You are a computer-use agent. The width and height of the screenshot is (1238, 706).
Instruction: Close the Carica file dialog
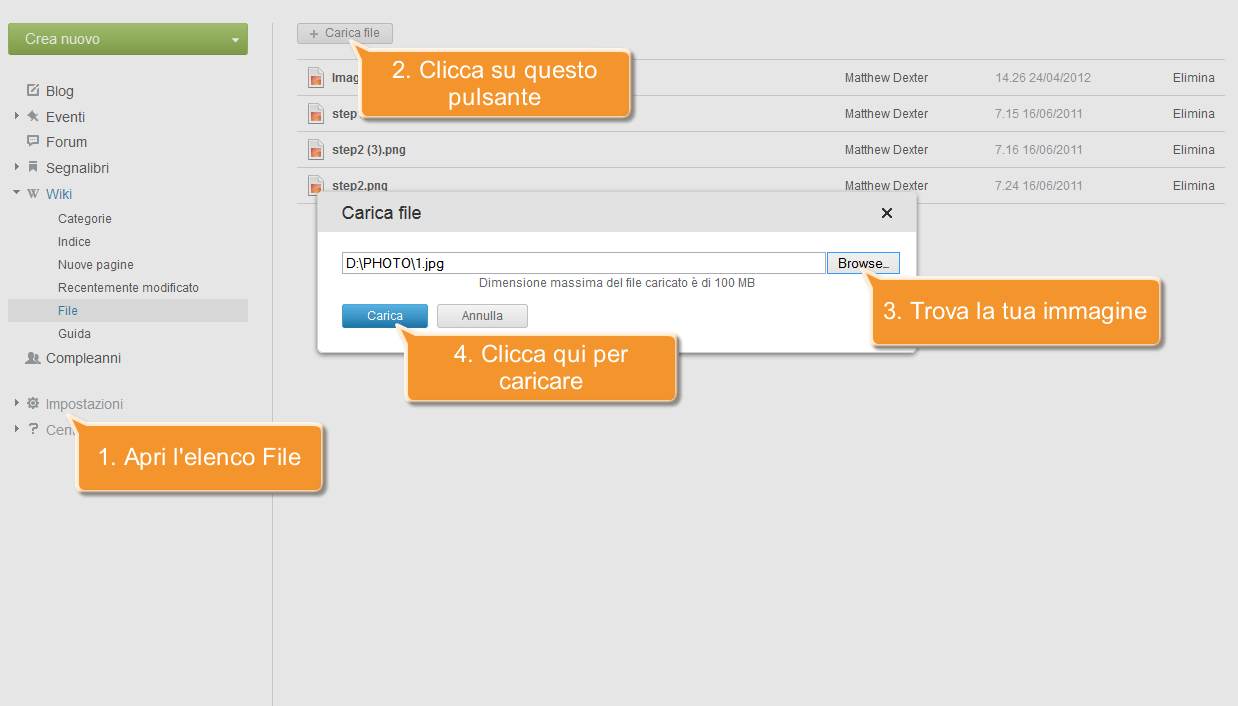886,213
